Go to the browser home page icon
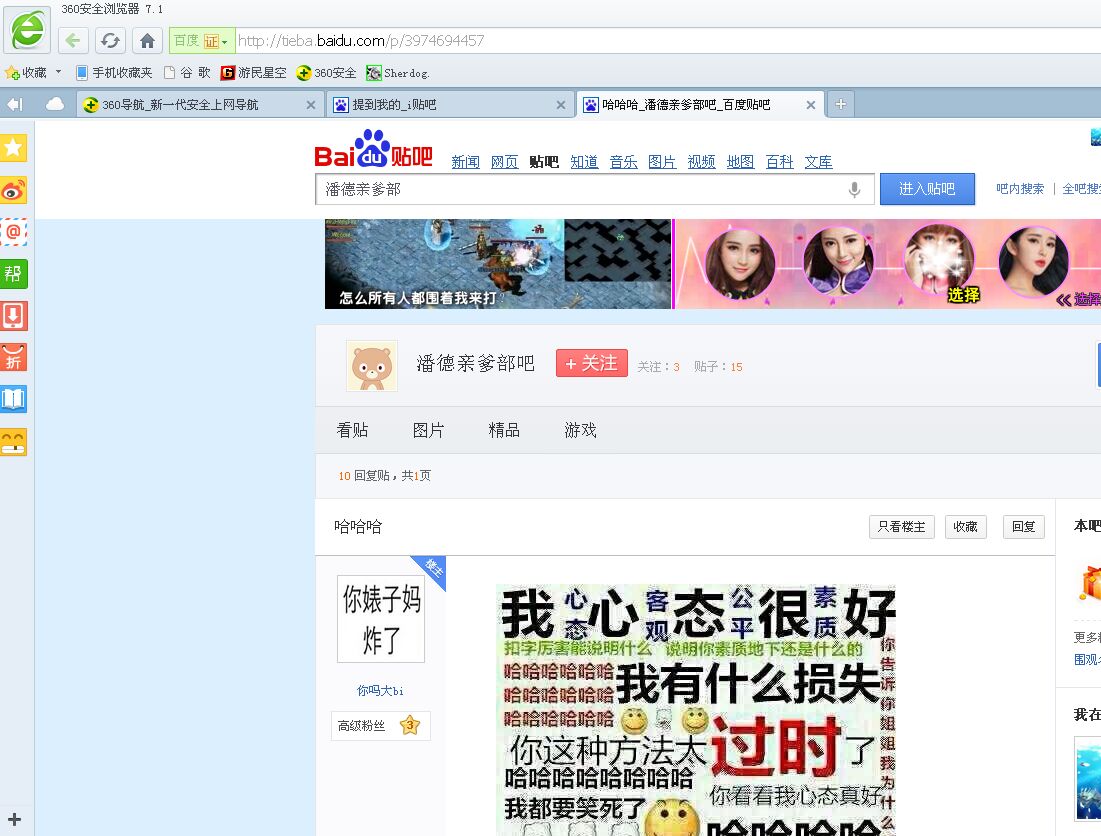This screenshot has width=1101, height=836. (x=147, y=41)
